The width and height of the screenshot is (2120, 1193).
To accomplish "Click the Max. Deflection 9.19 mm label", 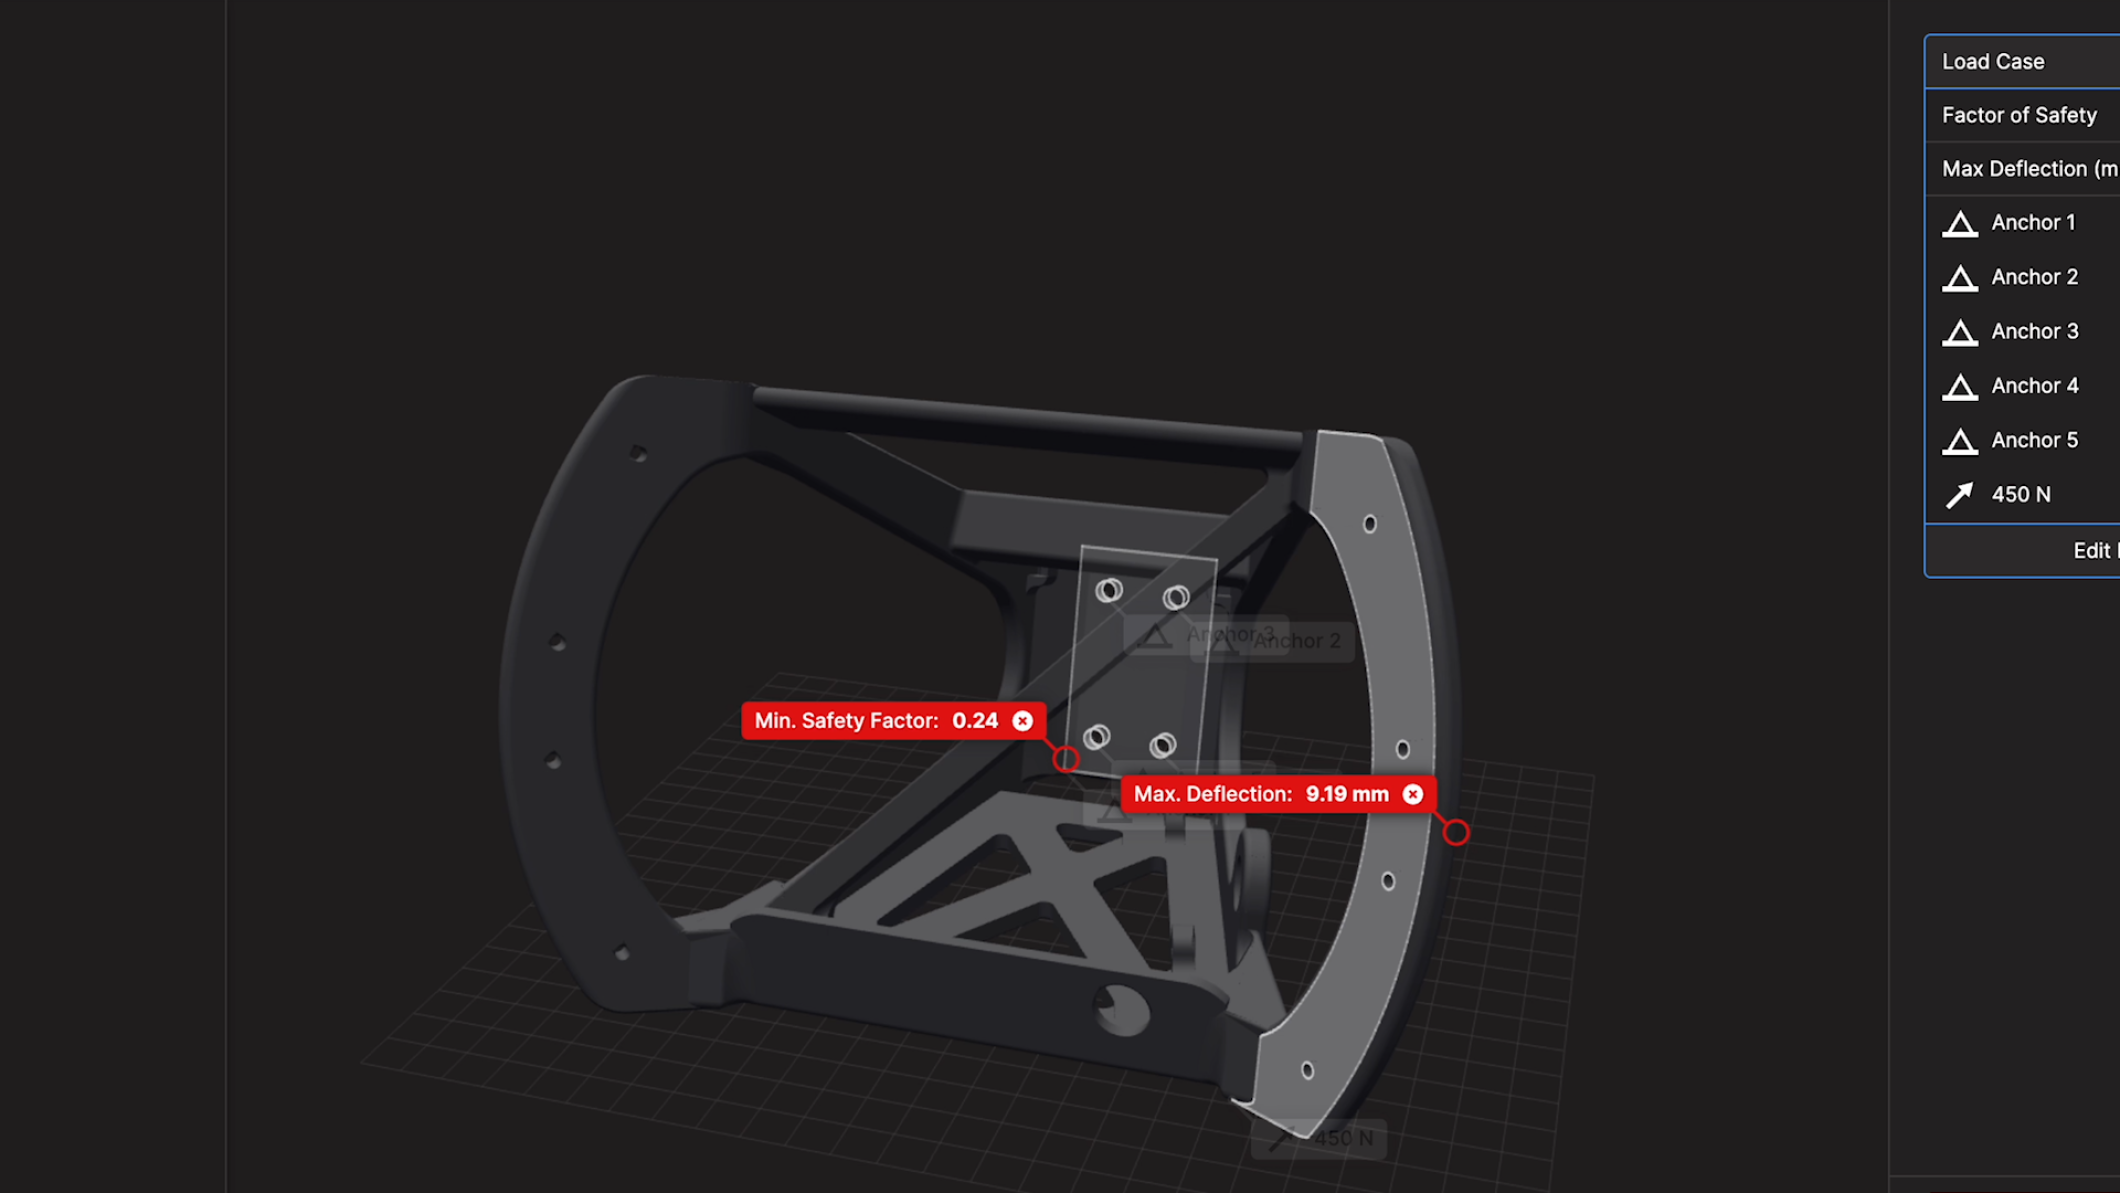I will [x=1260, y=794].
